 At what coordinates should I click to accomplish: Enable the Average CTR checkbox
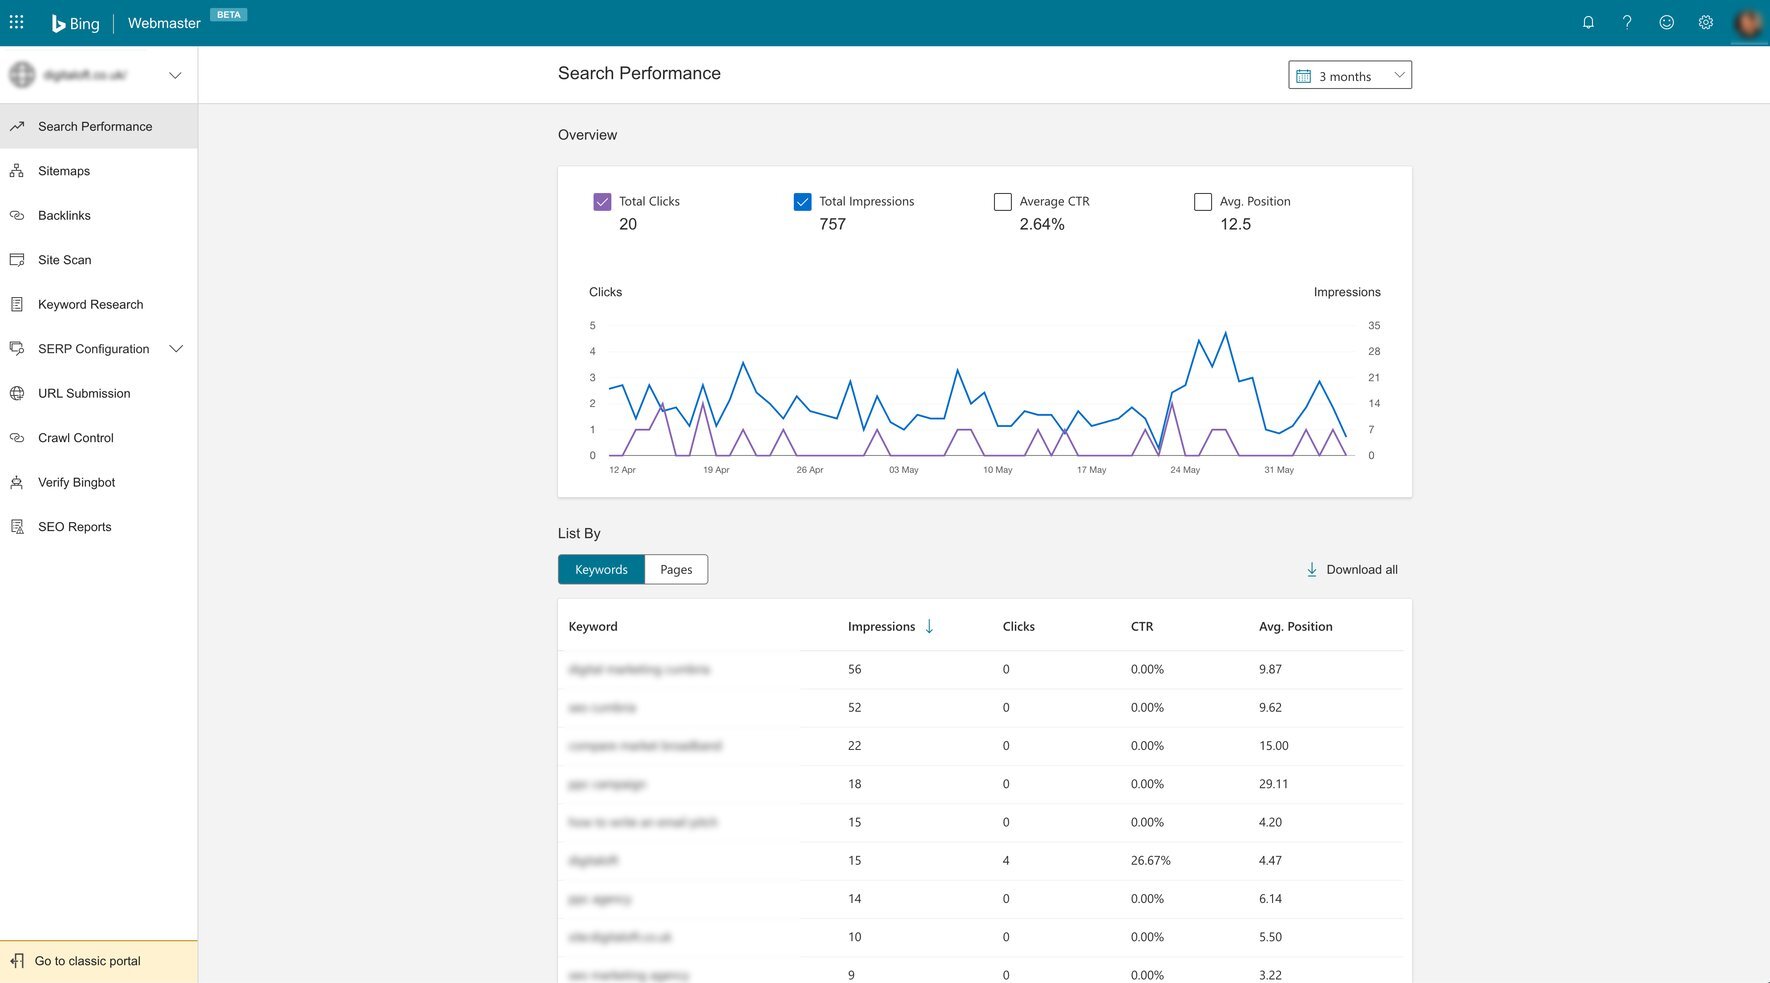tap(1002, 202)
